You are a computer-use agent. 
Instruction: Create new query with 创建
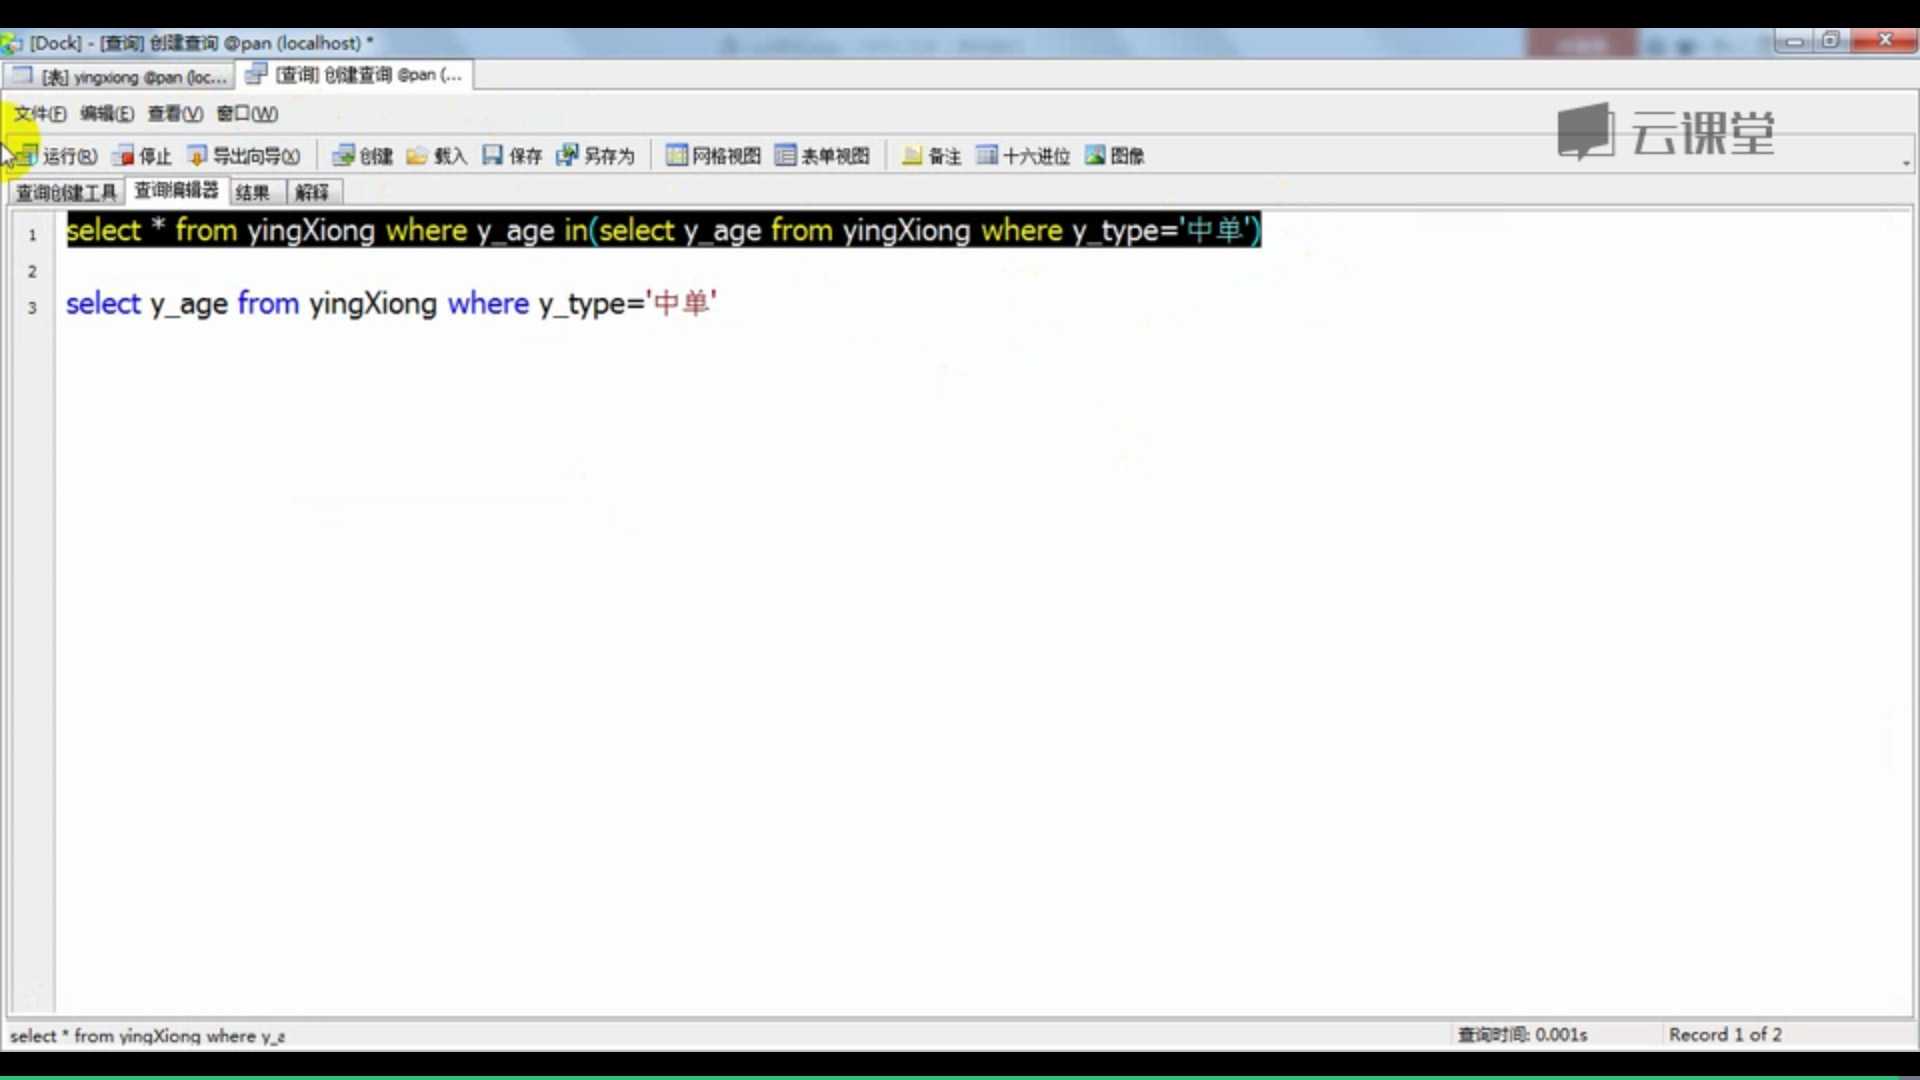363,156
